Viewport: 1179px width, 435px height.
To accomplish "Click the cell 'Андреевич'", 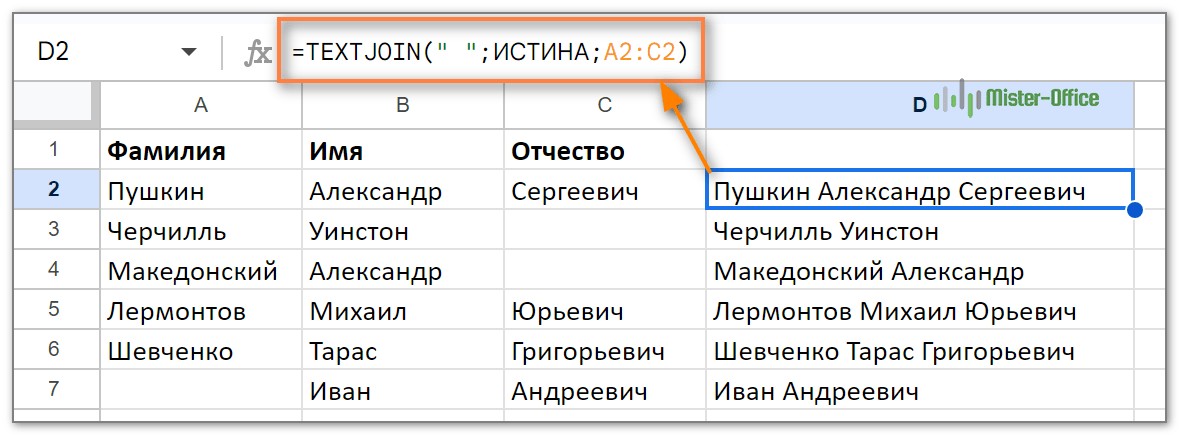I will (x=605, y=390).
